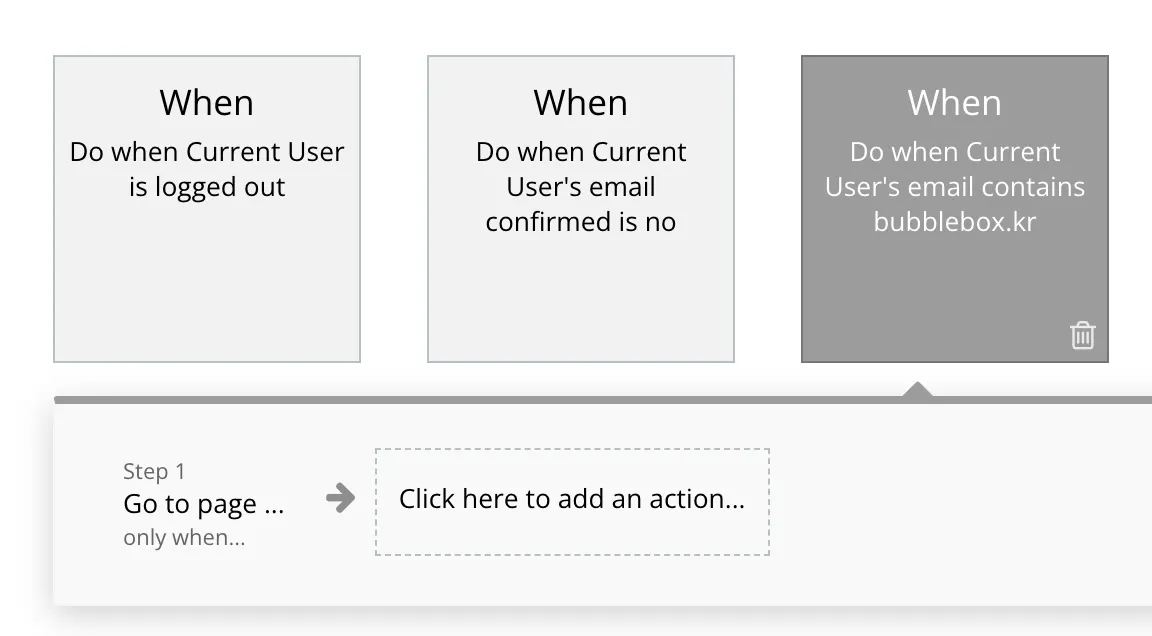The image size is (1152, 636).
Task: Click the pointer triangle below the selected event
Action: pyautogui.click(x=917, y=390)
